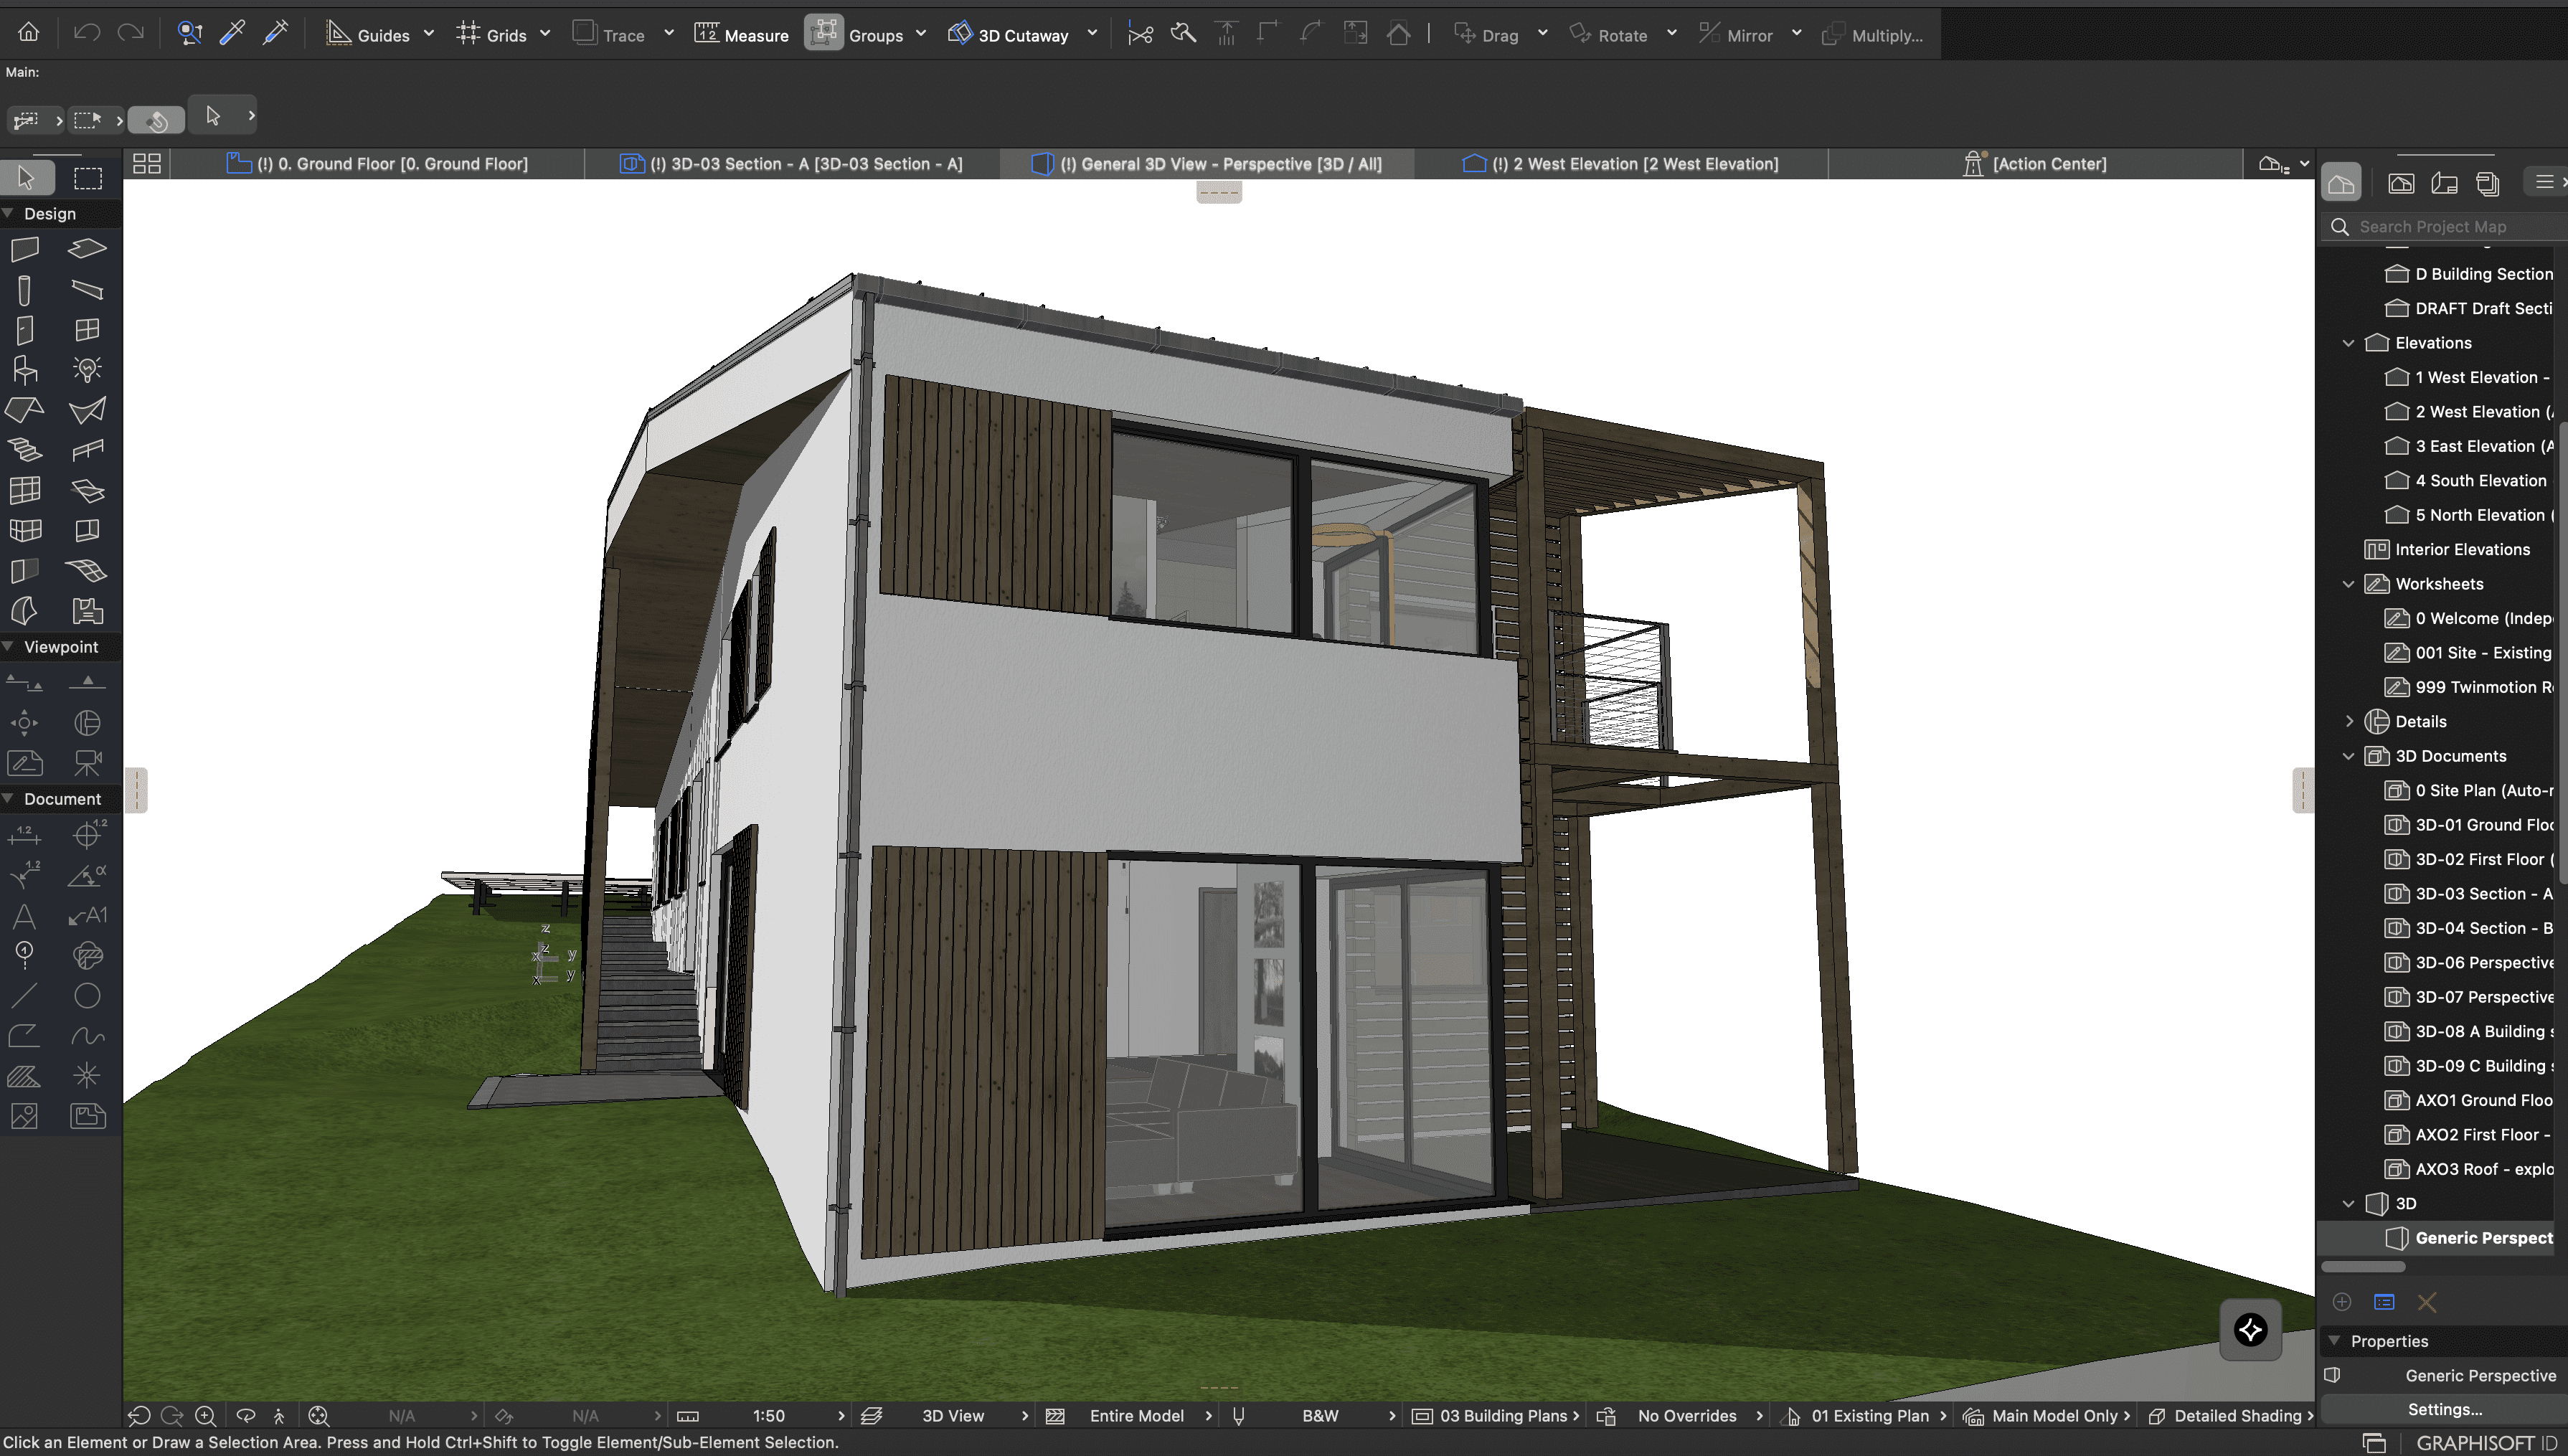Select the Text tool icon
Viewport: 2568px width, 1456px height.
(25, 916)
